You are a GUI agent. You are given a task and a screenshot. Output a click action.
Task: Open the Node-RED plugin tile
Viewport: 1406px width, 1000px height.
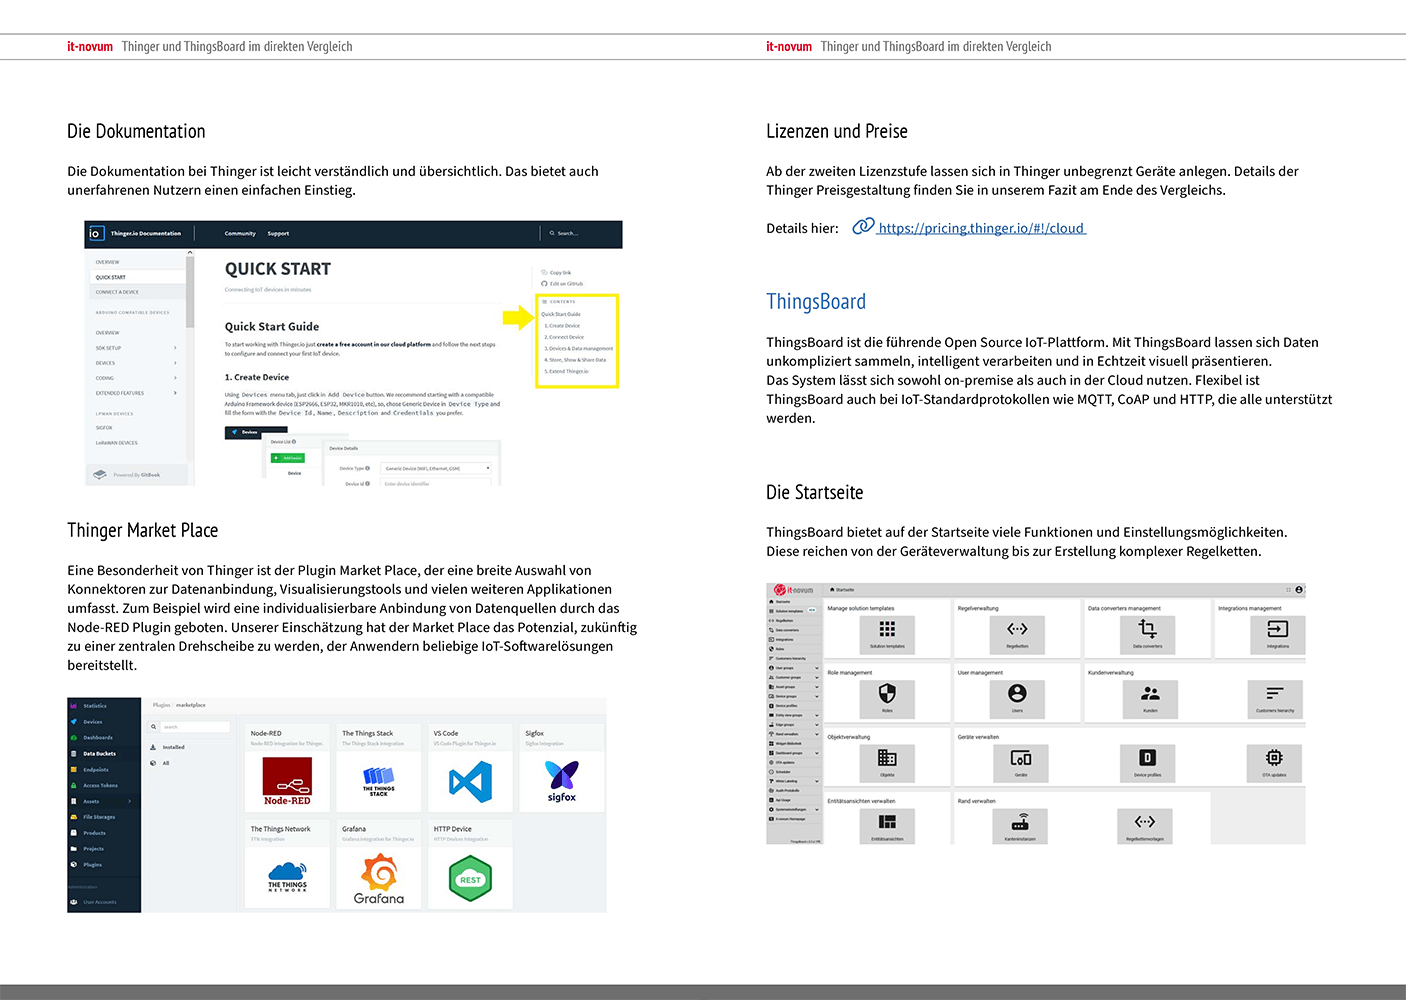287,780
